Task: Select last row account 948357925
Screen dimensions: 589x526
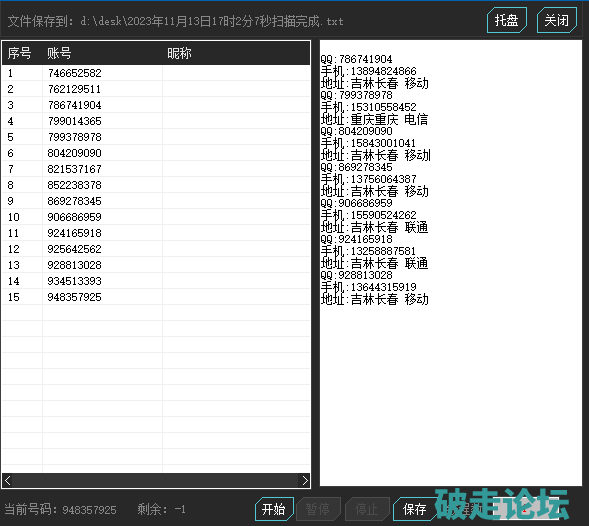Action: 156,297
